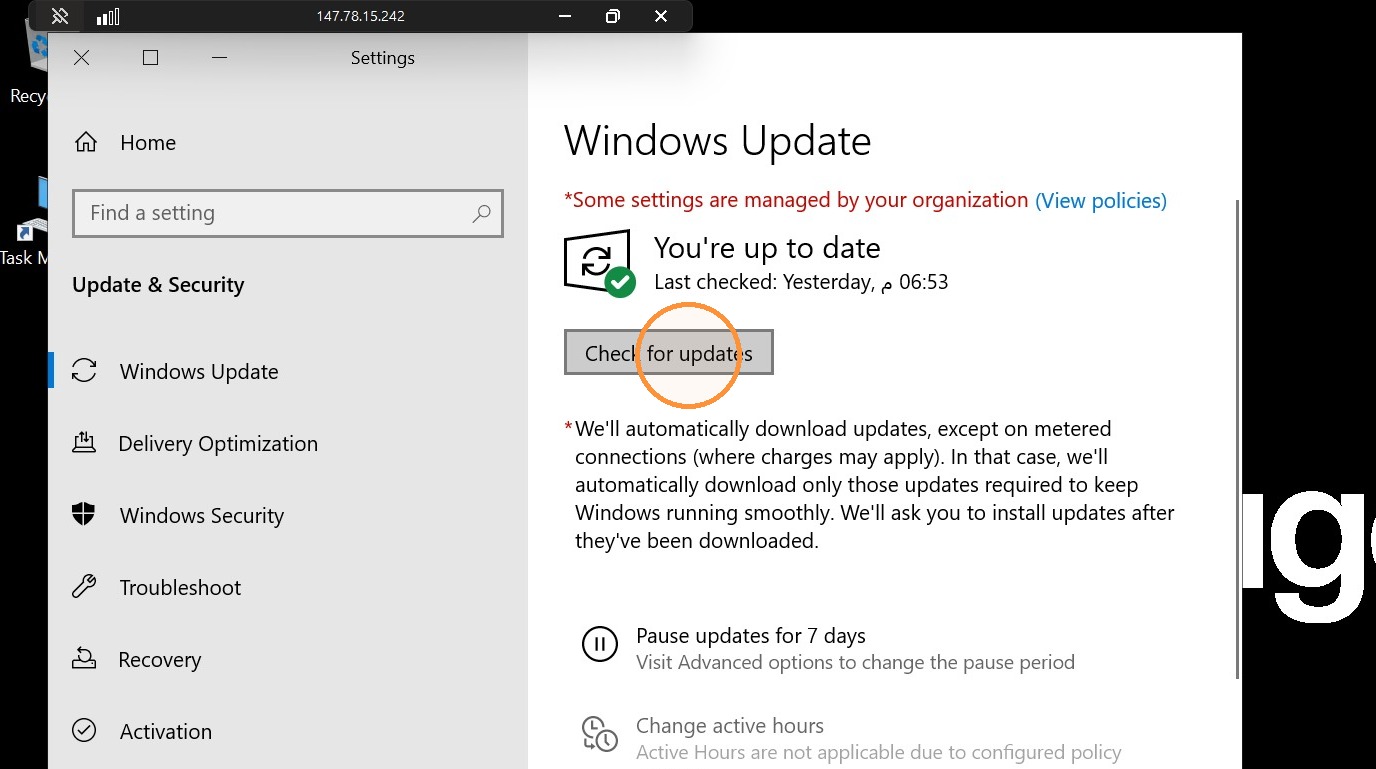The image size is (1376, 769).
Task: Click the Windows Update sync arrows icon in sidebar
Action: pos(84,371)
